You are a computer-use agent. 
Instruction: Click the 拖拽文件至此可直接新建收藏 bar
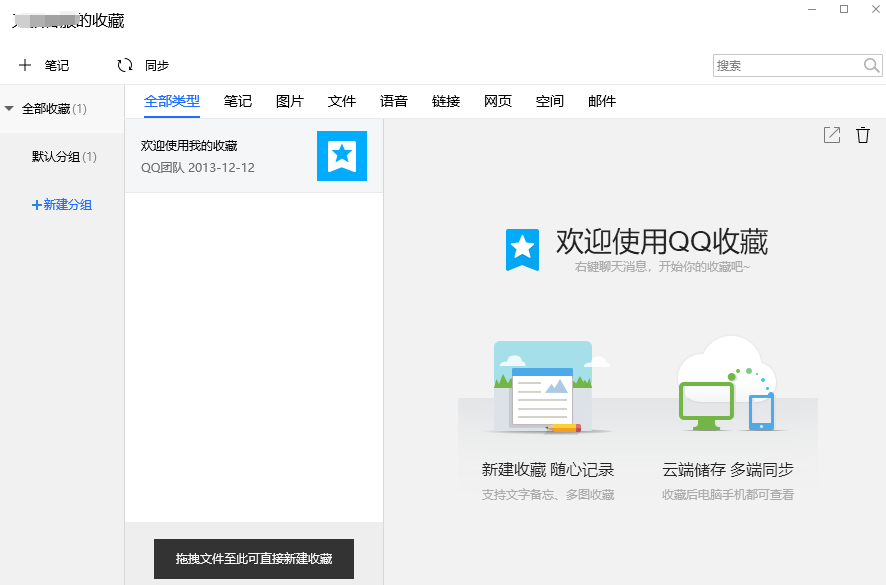[253, 559]
